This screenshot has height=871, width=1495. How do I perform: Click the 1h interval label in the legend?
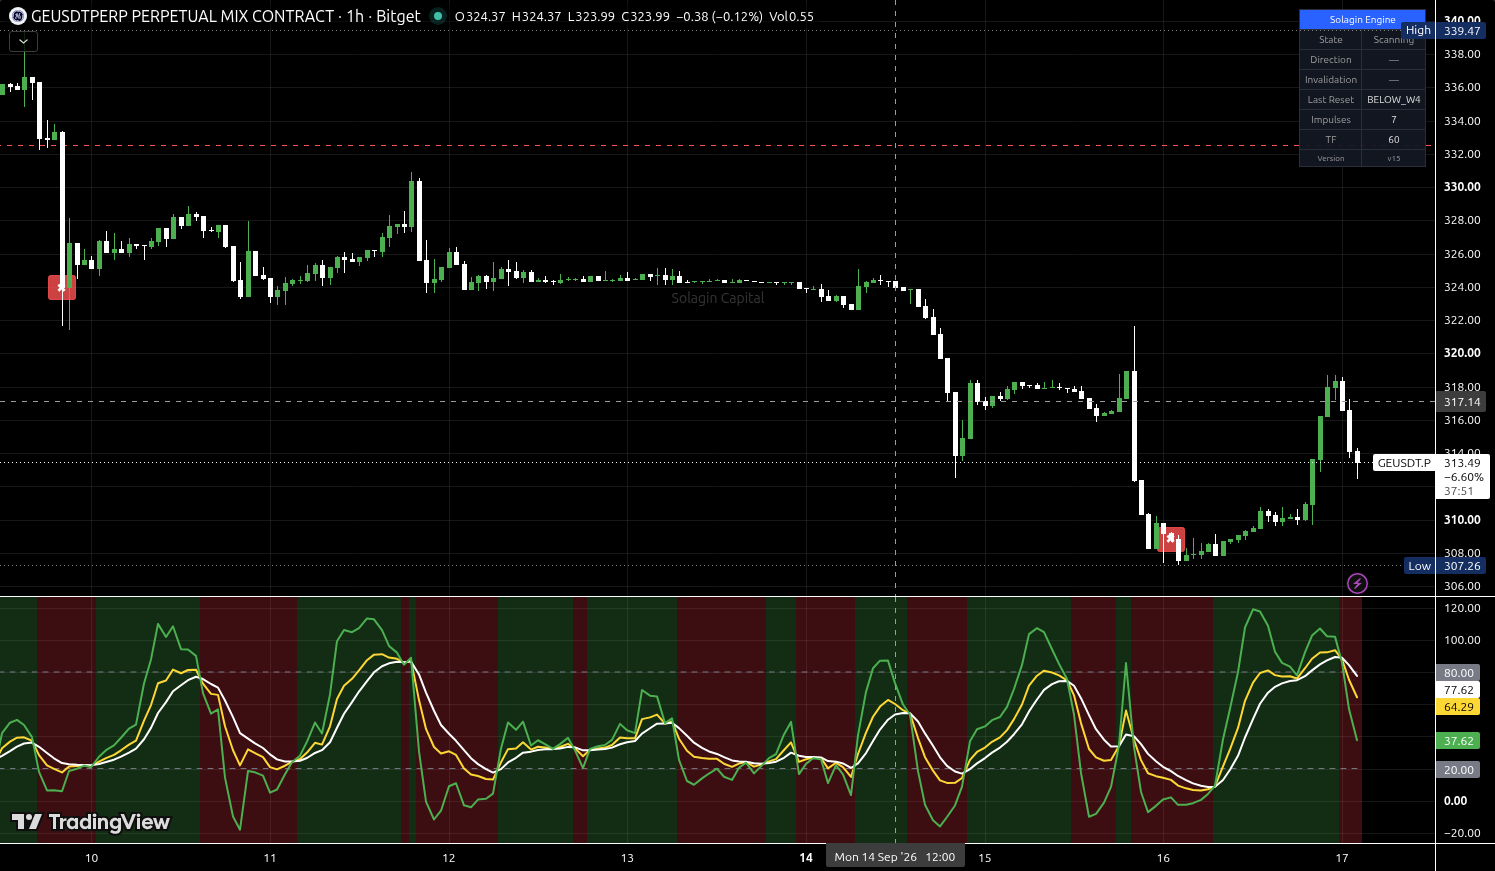click(355, 16)
